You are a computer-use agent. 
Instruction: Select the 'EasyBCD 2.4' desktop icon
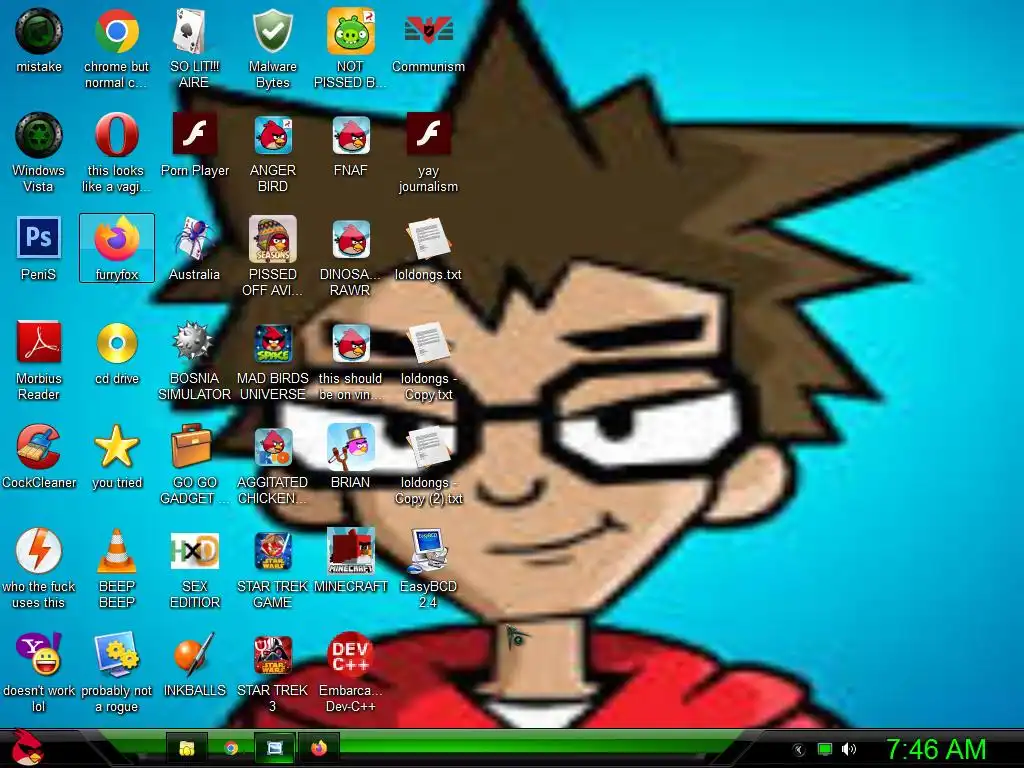click(428, 551)
